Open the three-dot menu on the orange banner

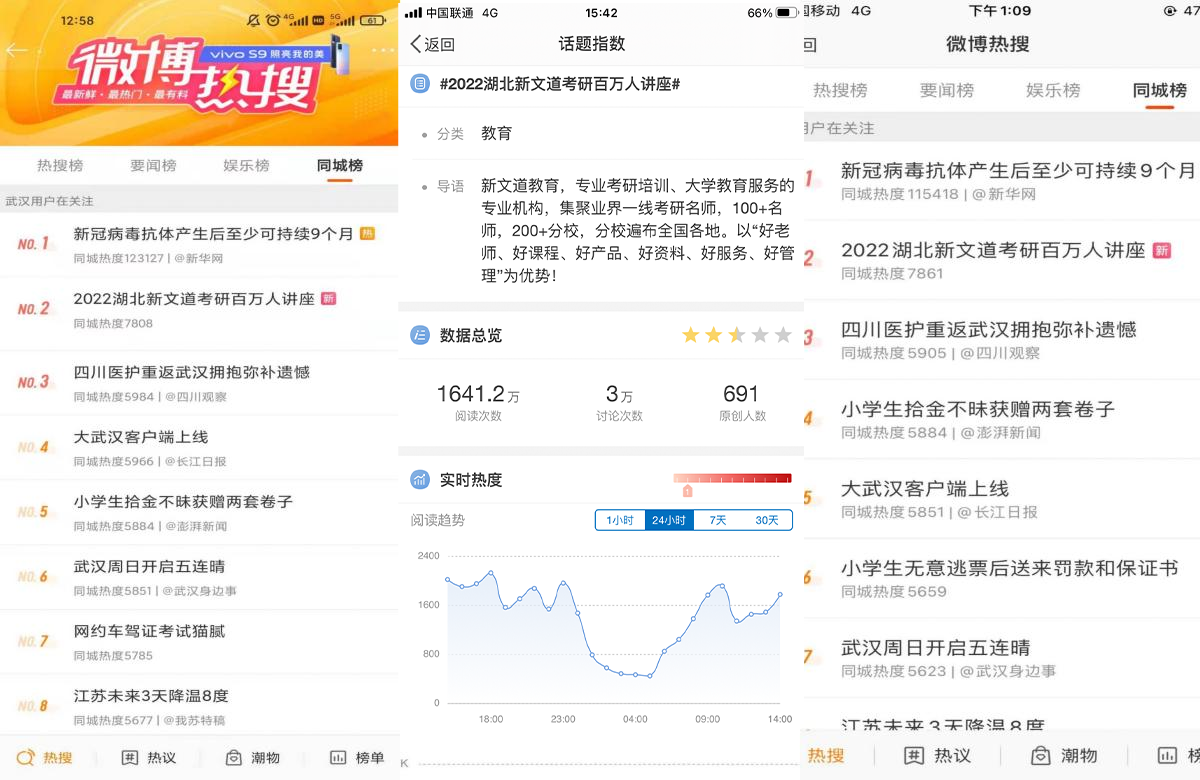click(382, 50)
